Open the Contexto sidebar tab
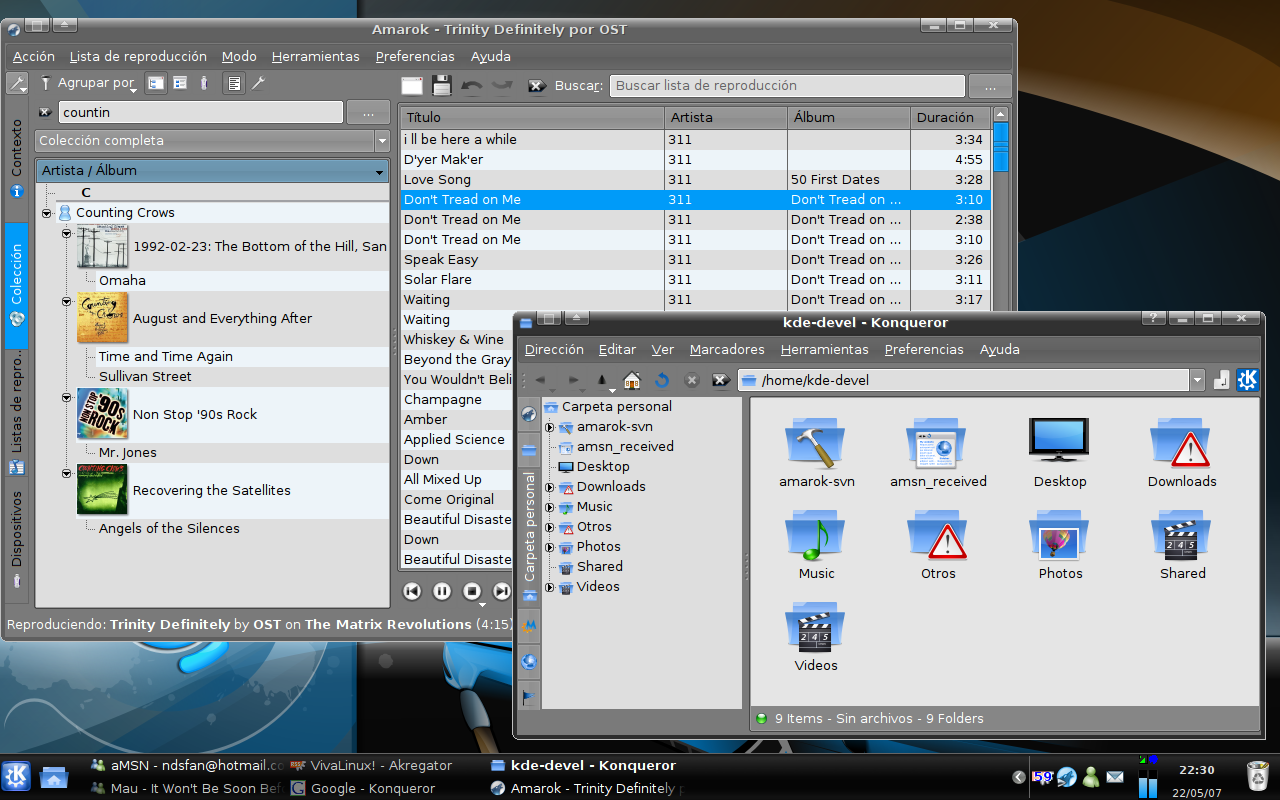The width and height of the screenshot is (1280, 800). 17,160
